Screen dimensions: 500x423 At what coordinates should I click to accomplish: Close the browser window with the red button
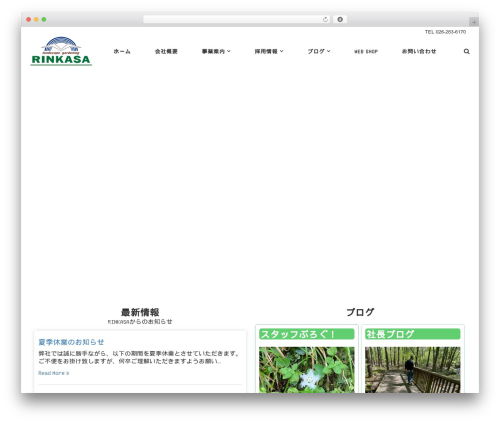click(29, 20)
